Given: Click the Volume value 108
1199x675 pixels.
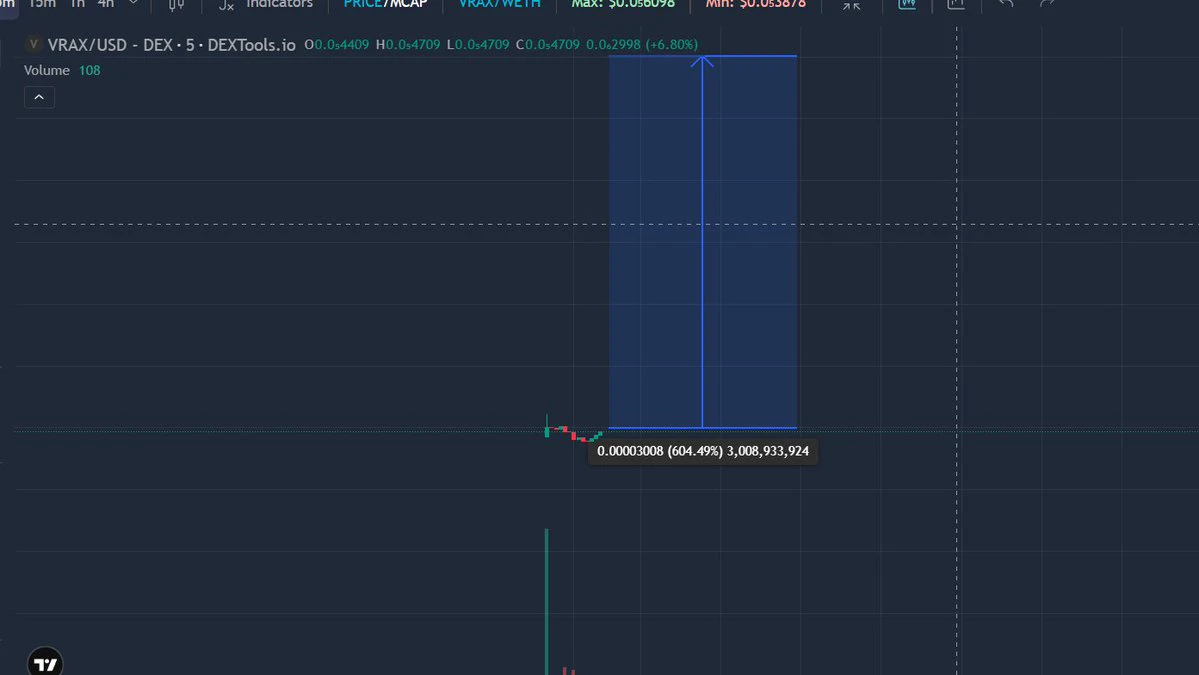Looking at the screenshot, I should [89, 70].
